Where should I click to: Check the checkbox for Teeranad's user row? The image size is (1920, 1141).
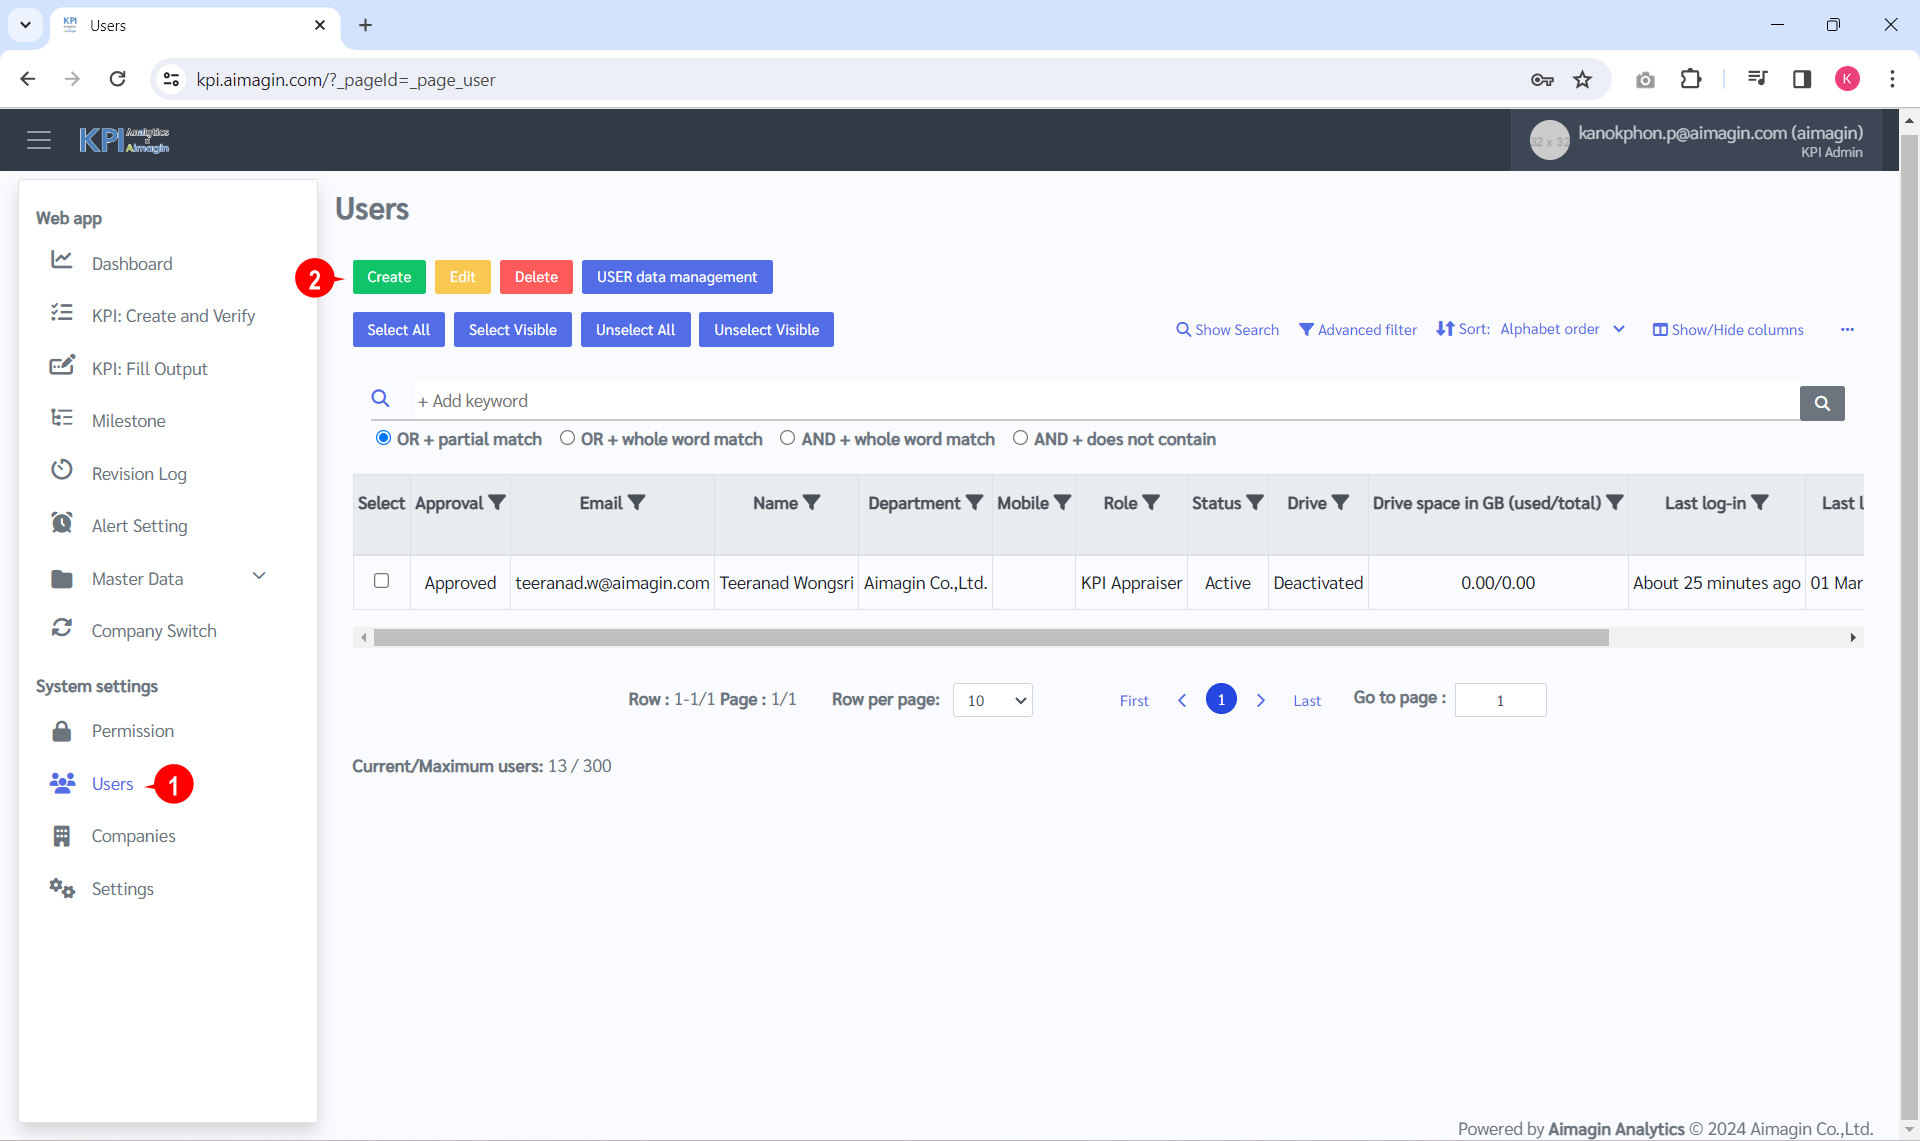pos(381,580)
